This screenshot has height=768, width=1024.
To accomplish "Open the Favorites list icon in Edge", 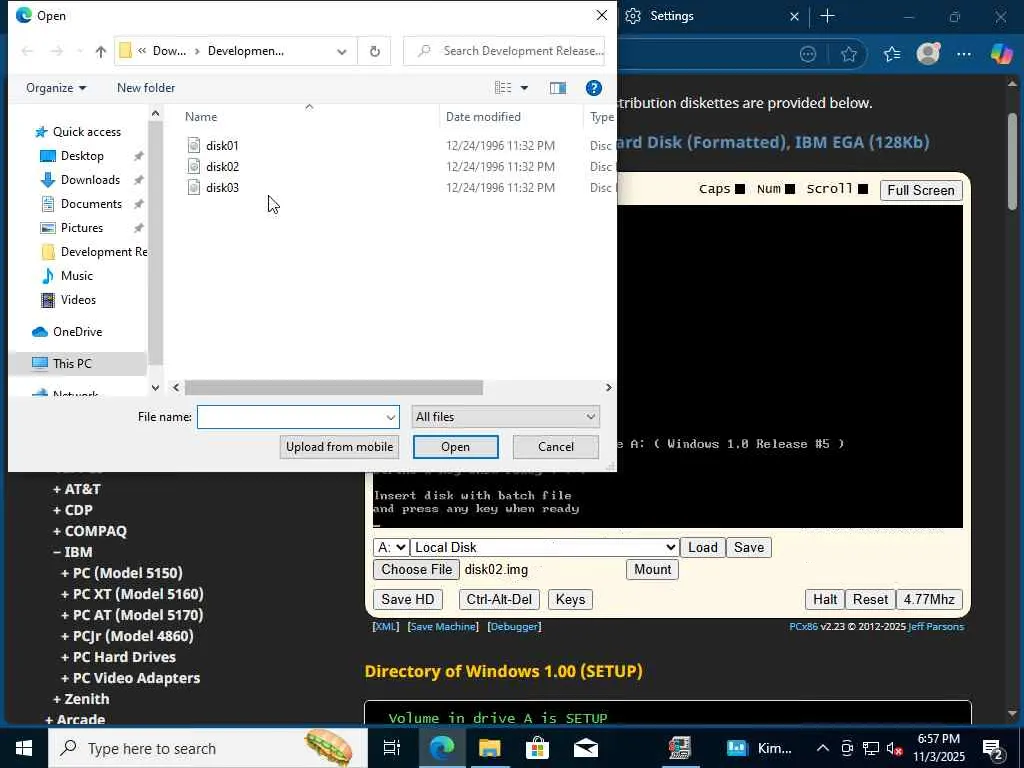I will 892,54.
